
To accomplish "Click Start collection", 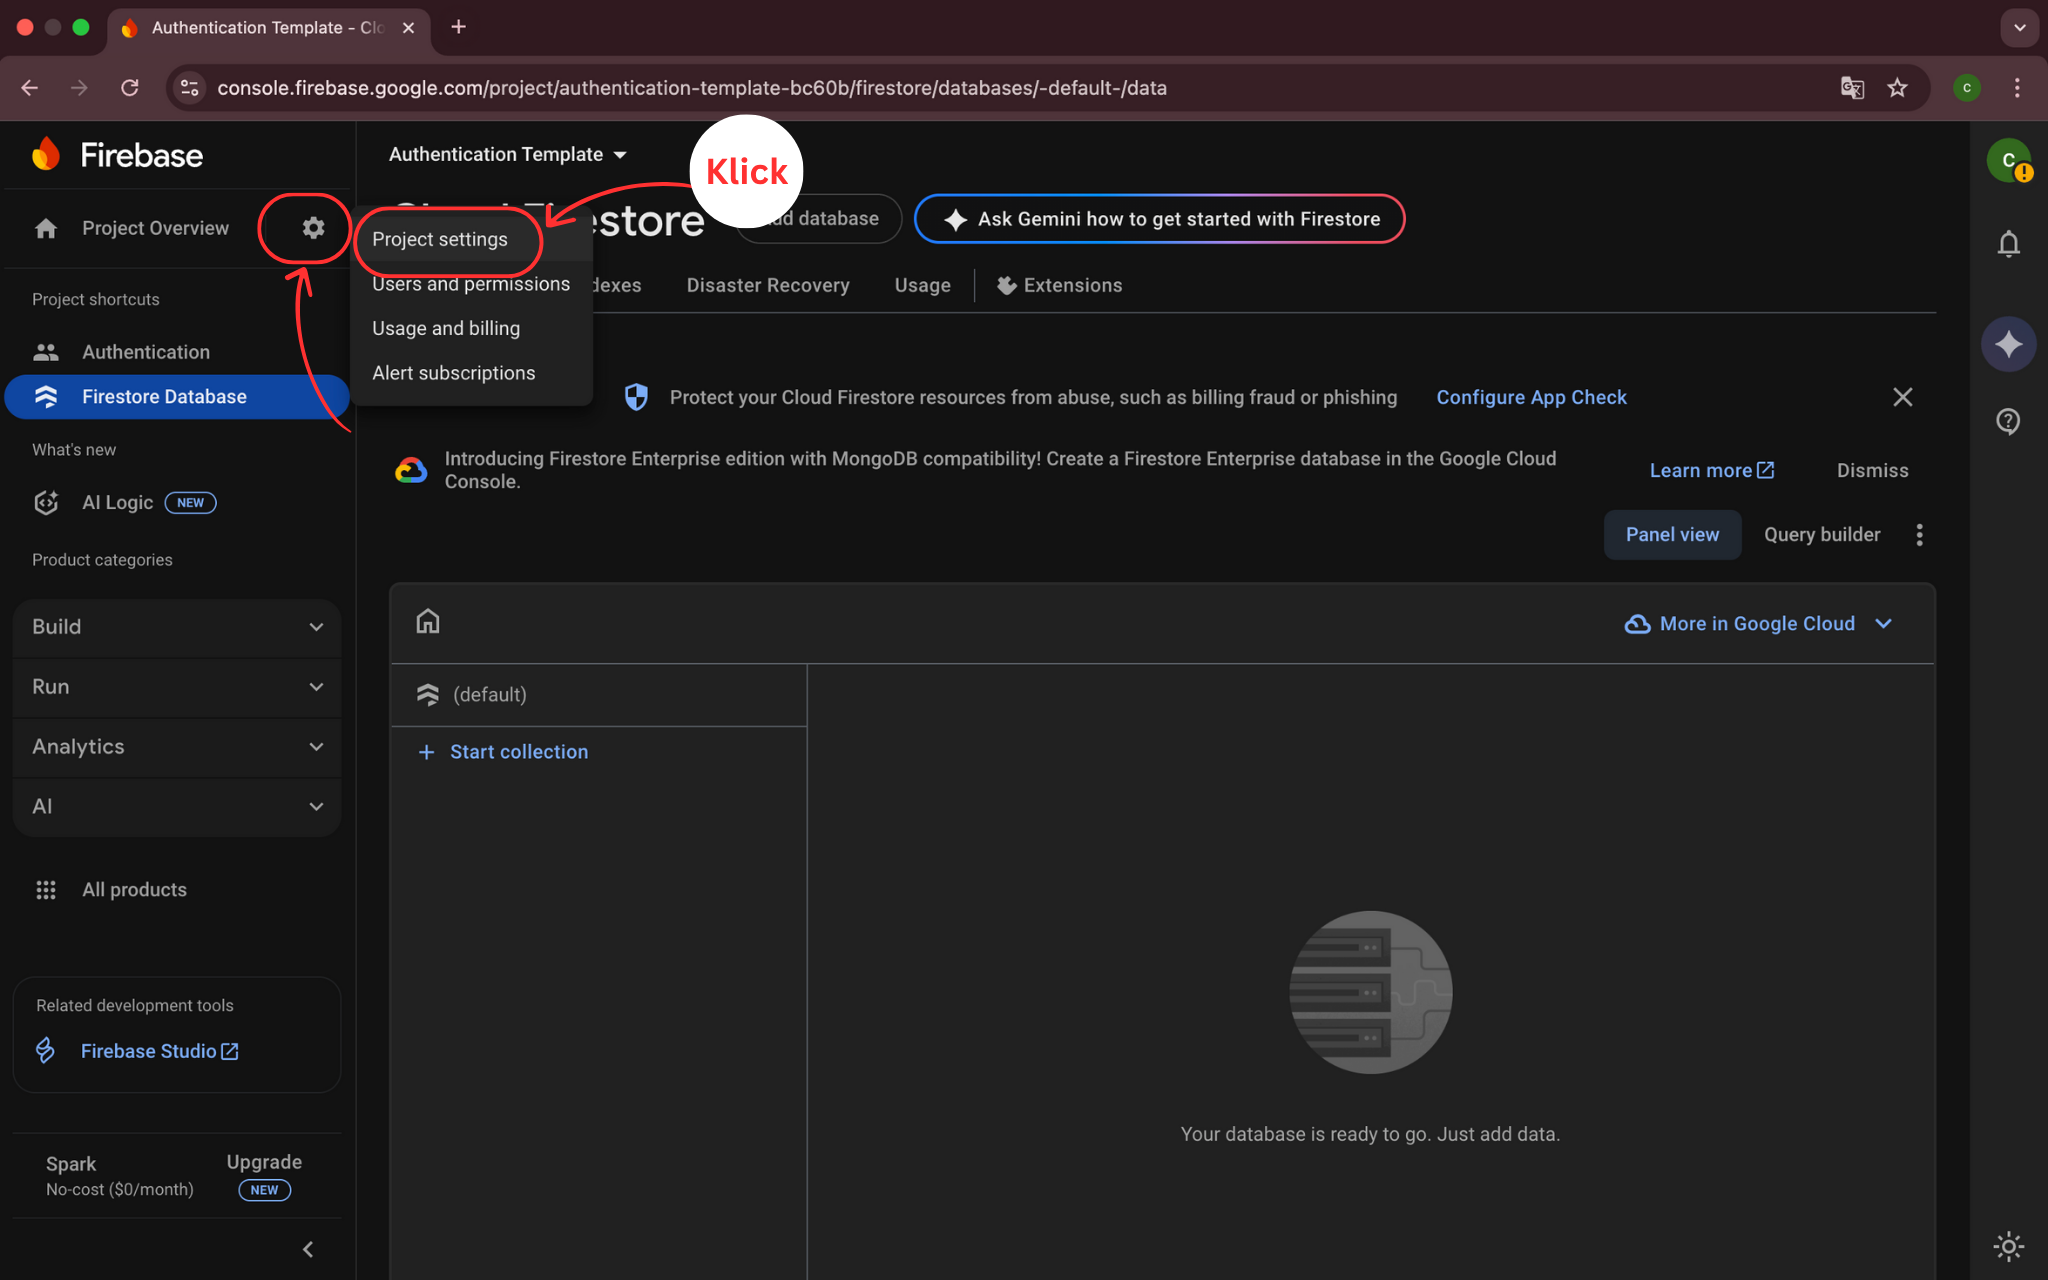I will tap(518, 752).
